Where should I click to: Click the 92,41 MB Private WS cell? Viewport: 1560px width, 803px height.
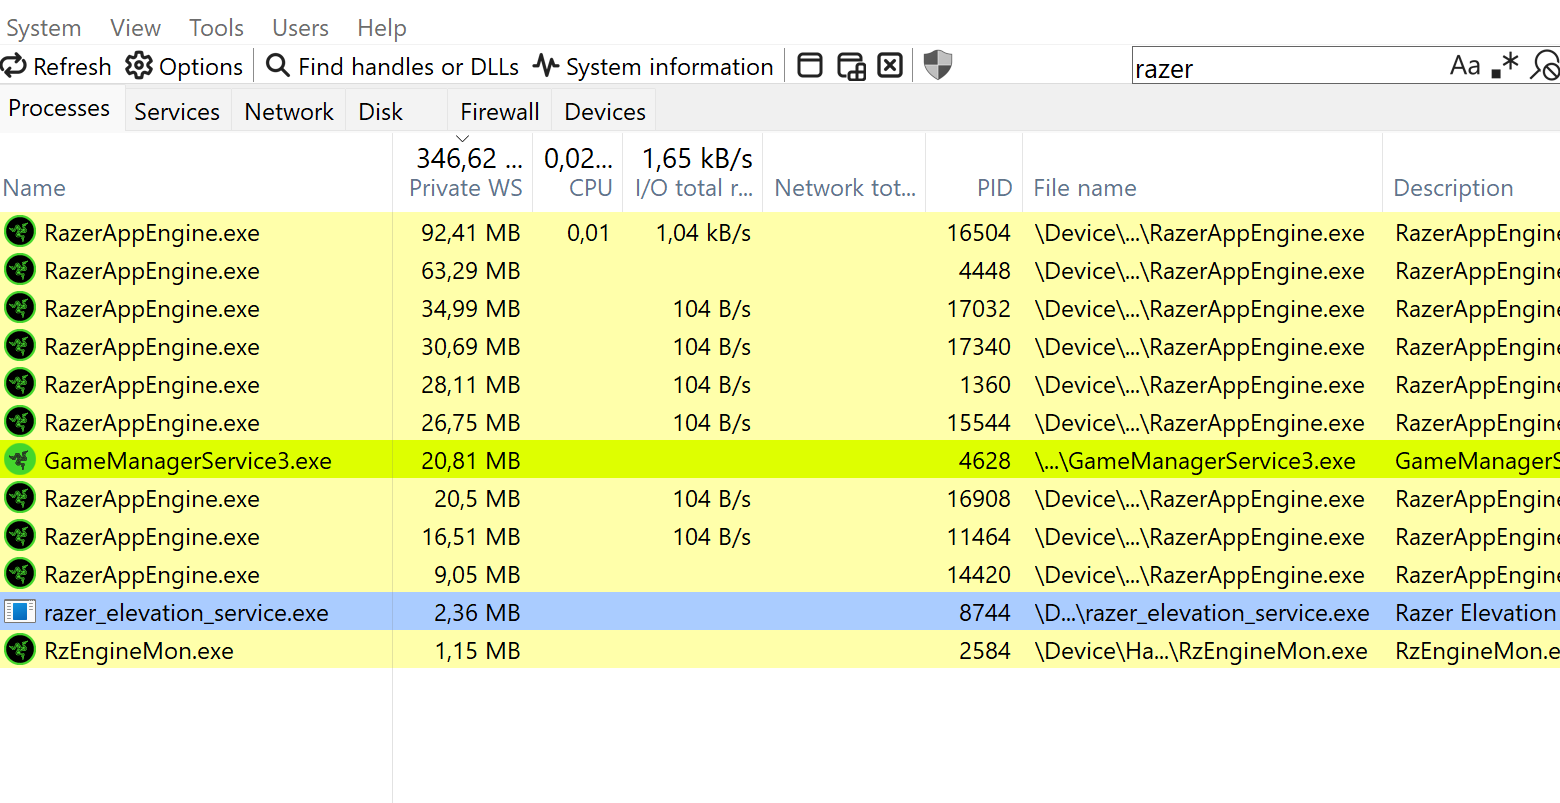click(x=470, y=233)
